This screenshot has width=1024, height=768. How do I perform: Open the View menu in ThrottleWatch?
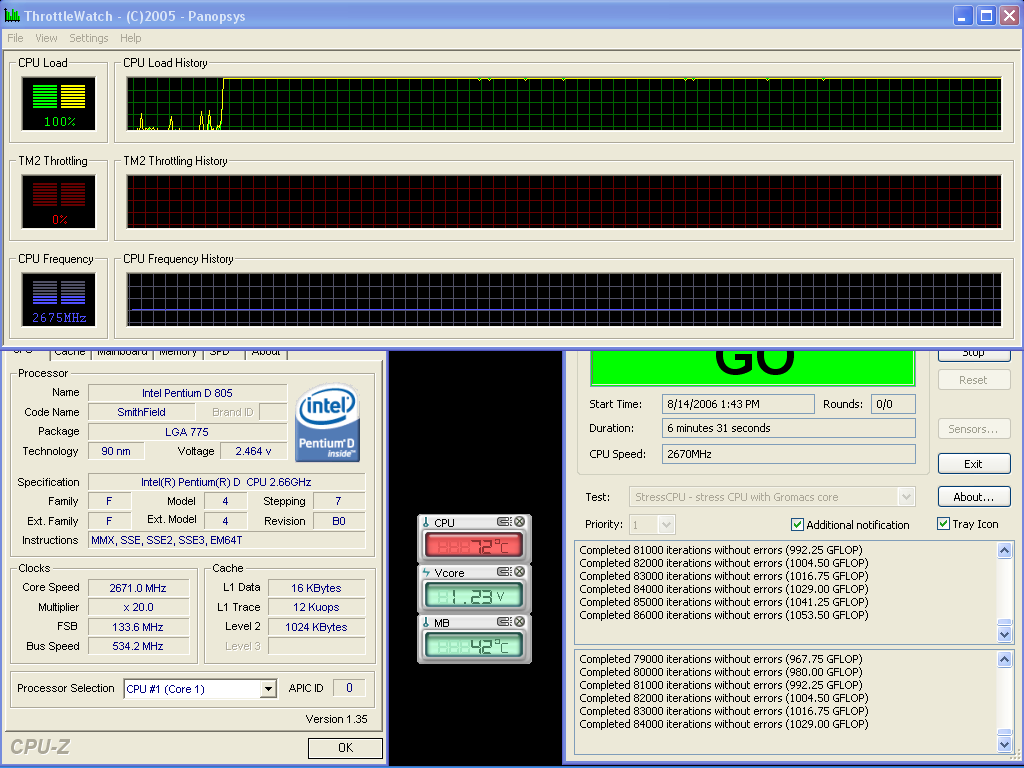(46, 38)
